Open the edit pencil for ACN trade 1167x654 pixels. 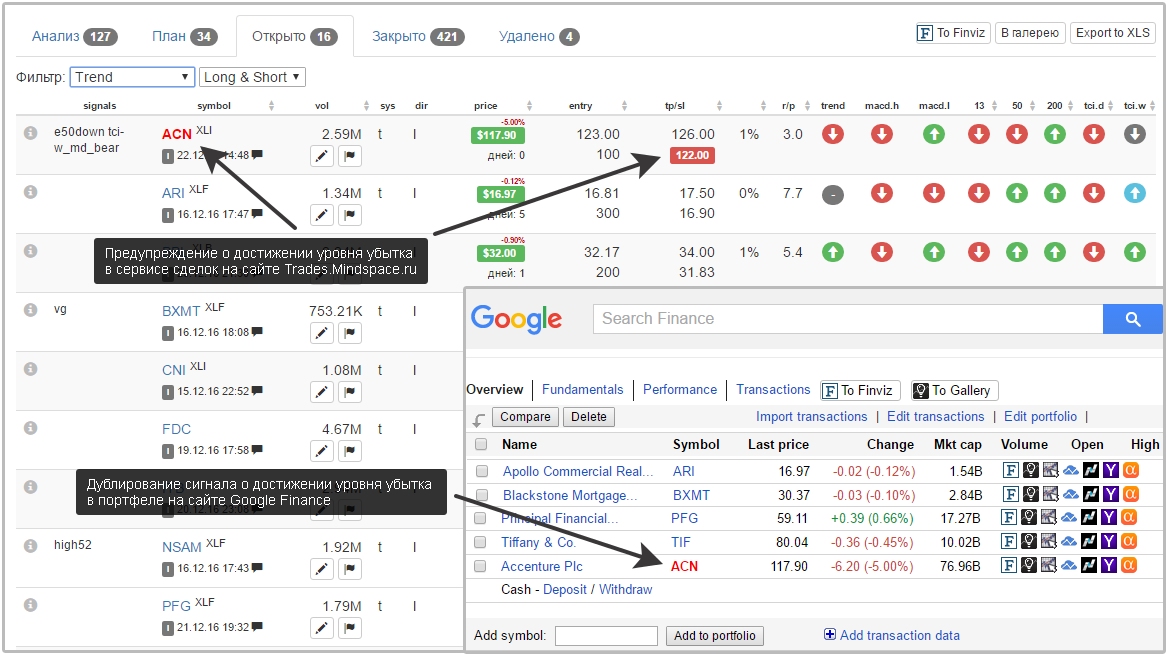[x=322, y=156]
